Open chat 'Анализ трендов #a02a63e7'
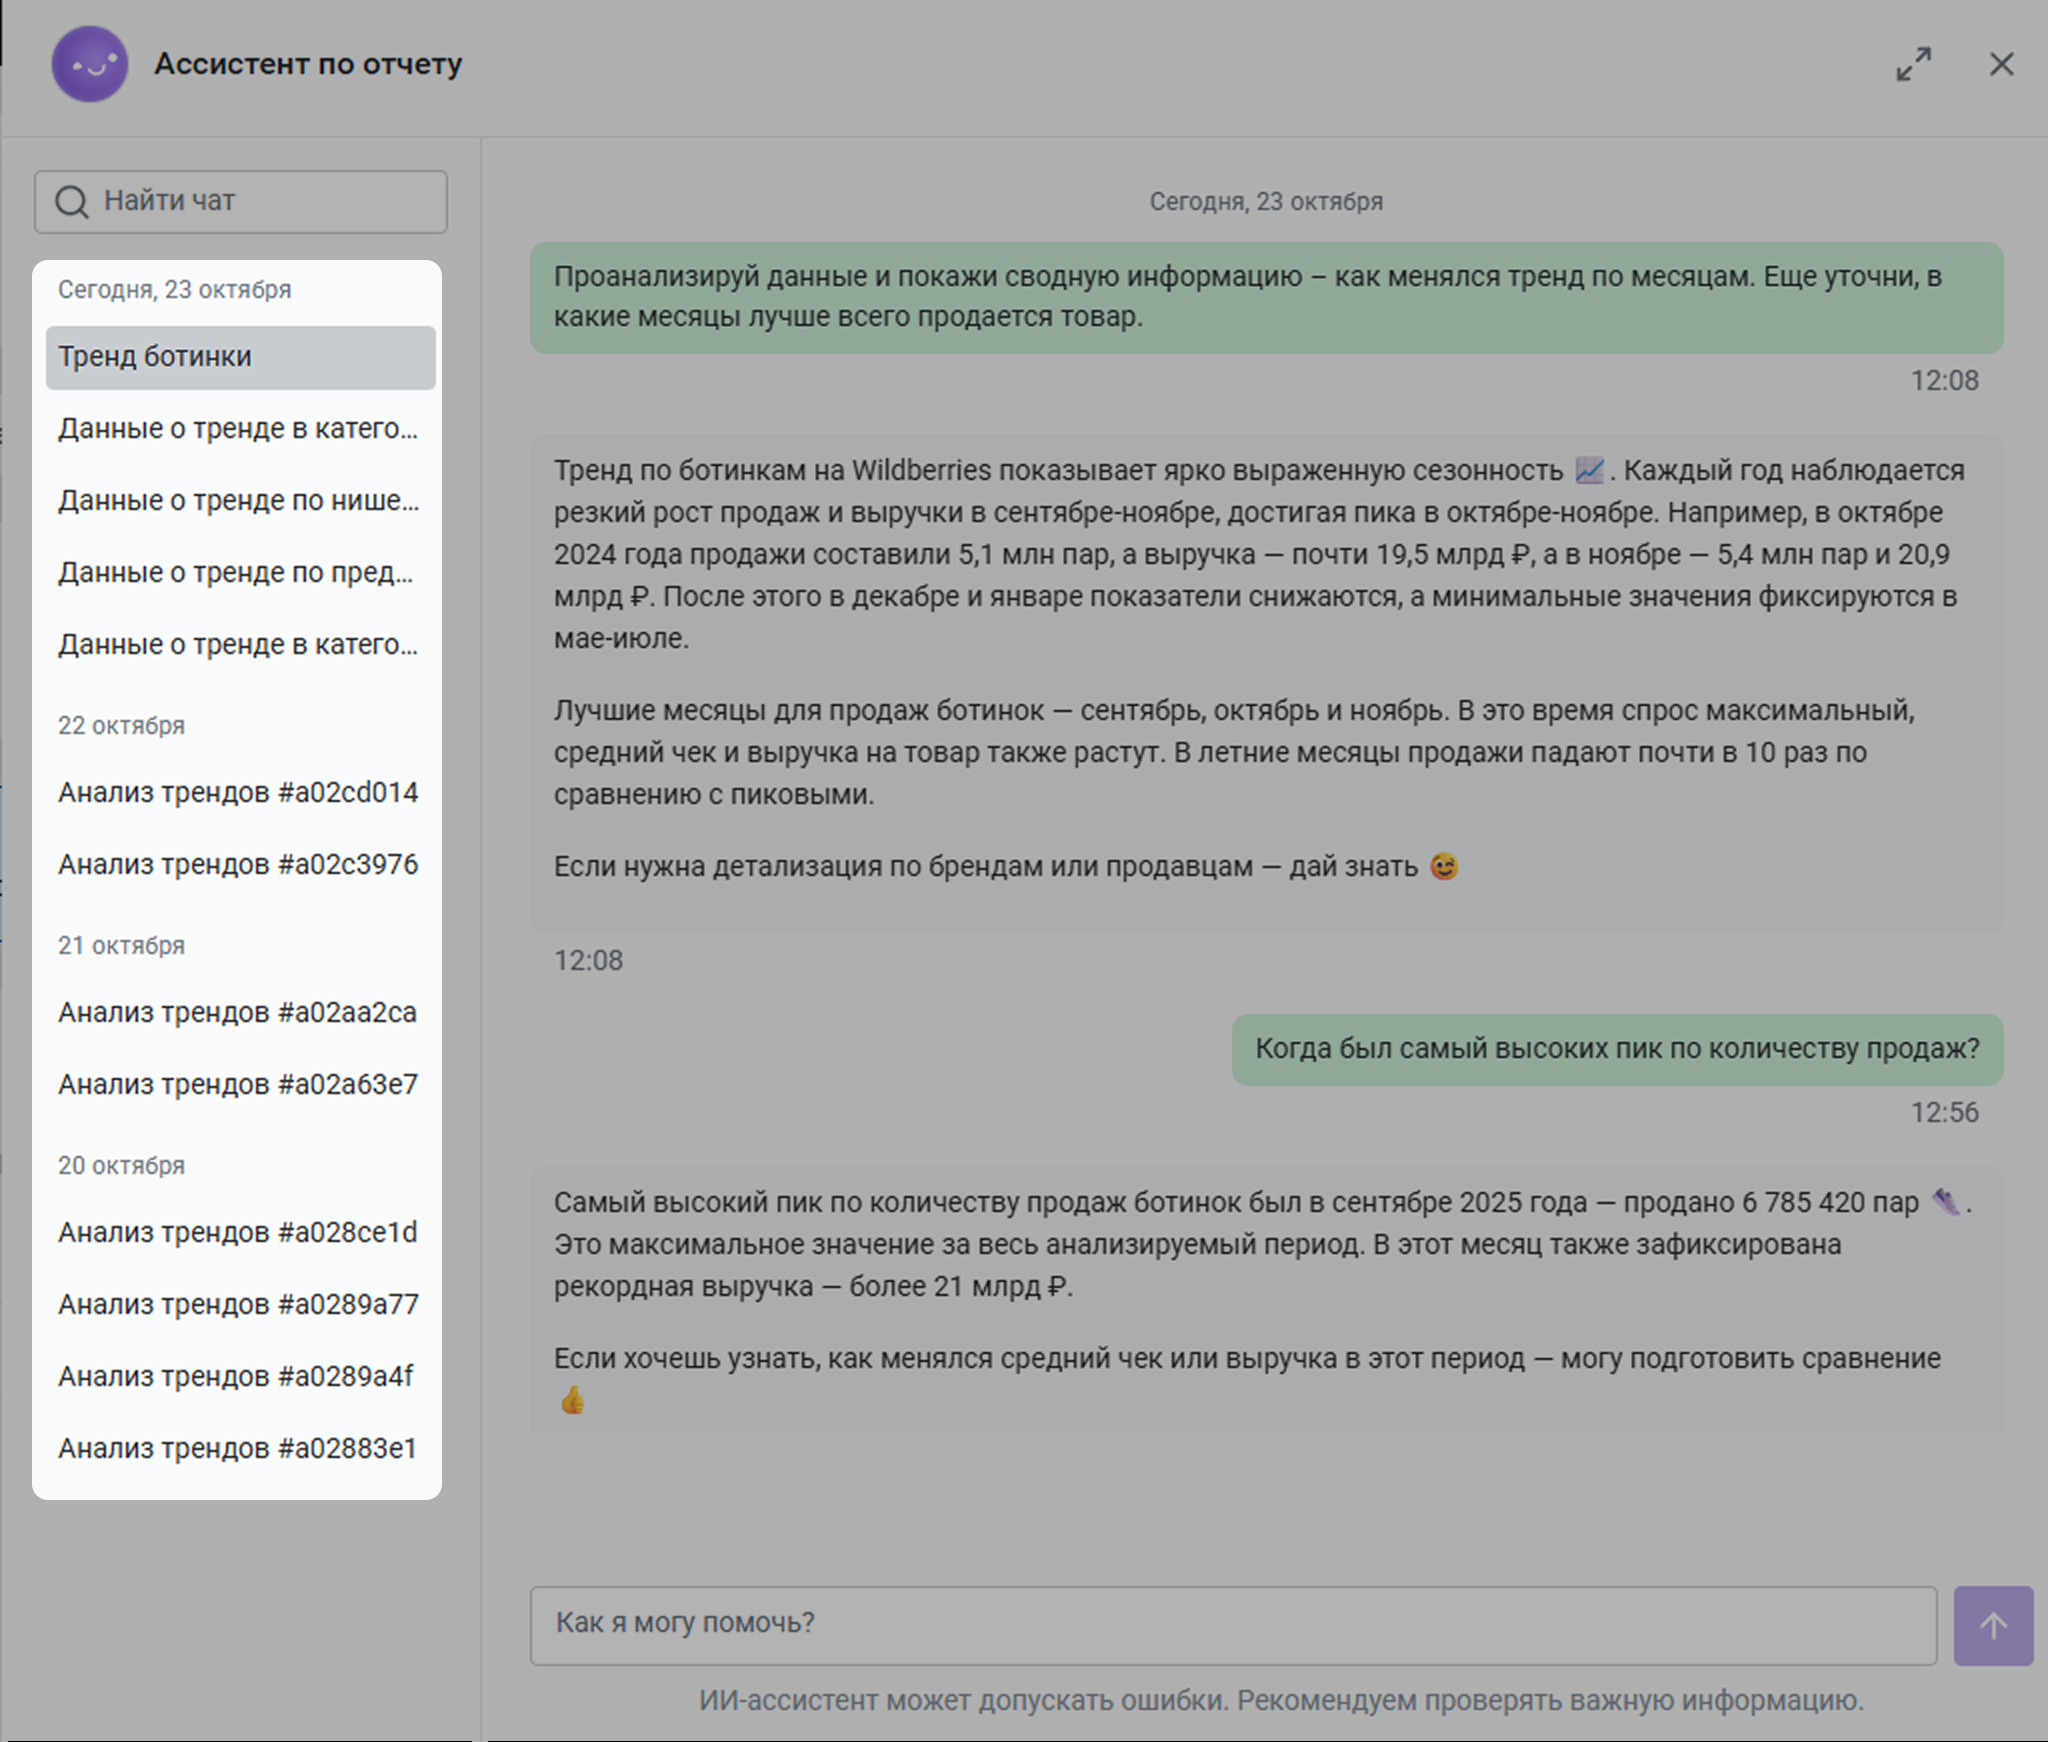Image resolution: width=2048 pixels, height=1742 pixels. (238, 1085)
